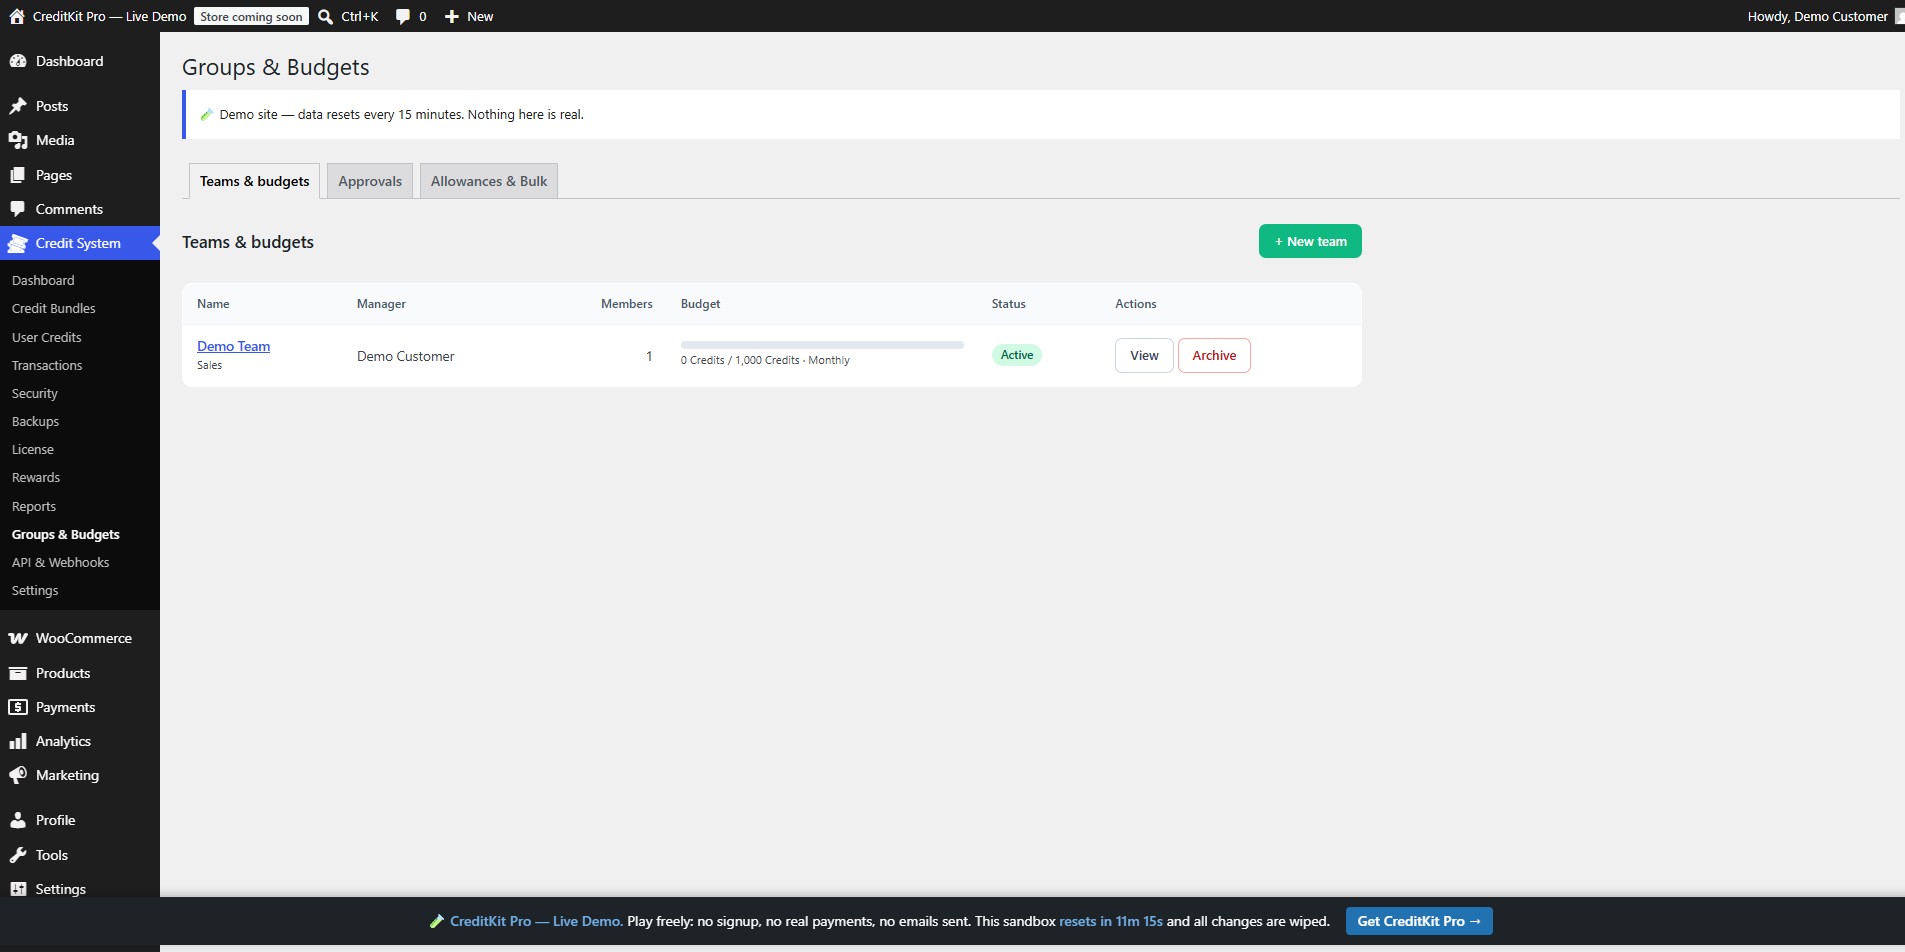Open Credit Bundles submenu item
Screen dimensions: 1905x952
(54, 308)
